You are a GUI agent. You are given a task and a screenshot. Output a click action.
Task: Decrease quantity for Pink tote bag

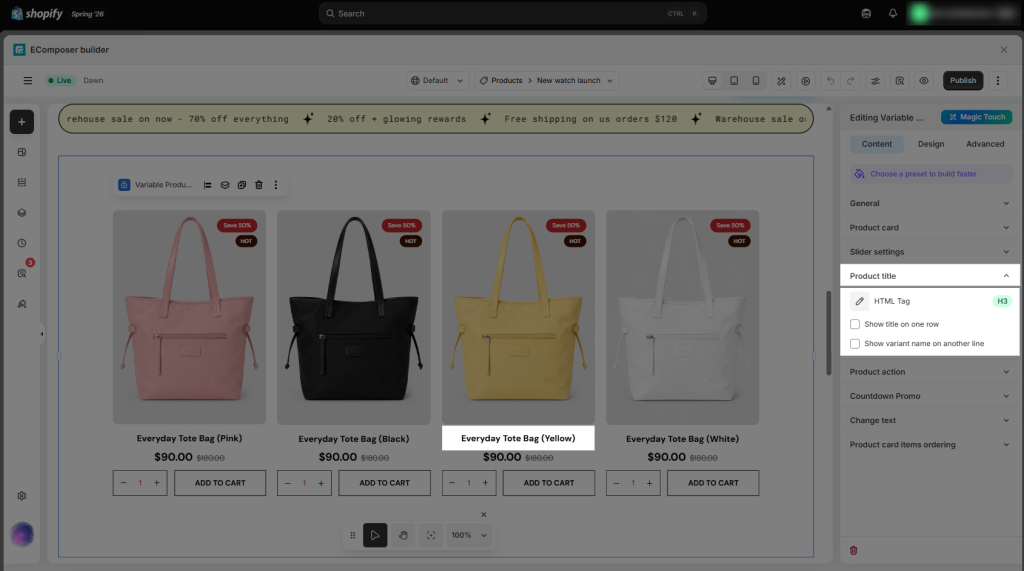tap(123, 483)
